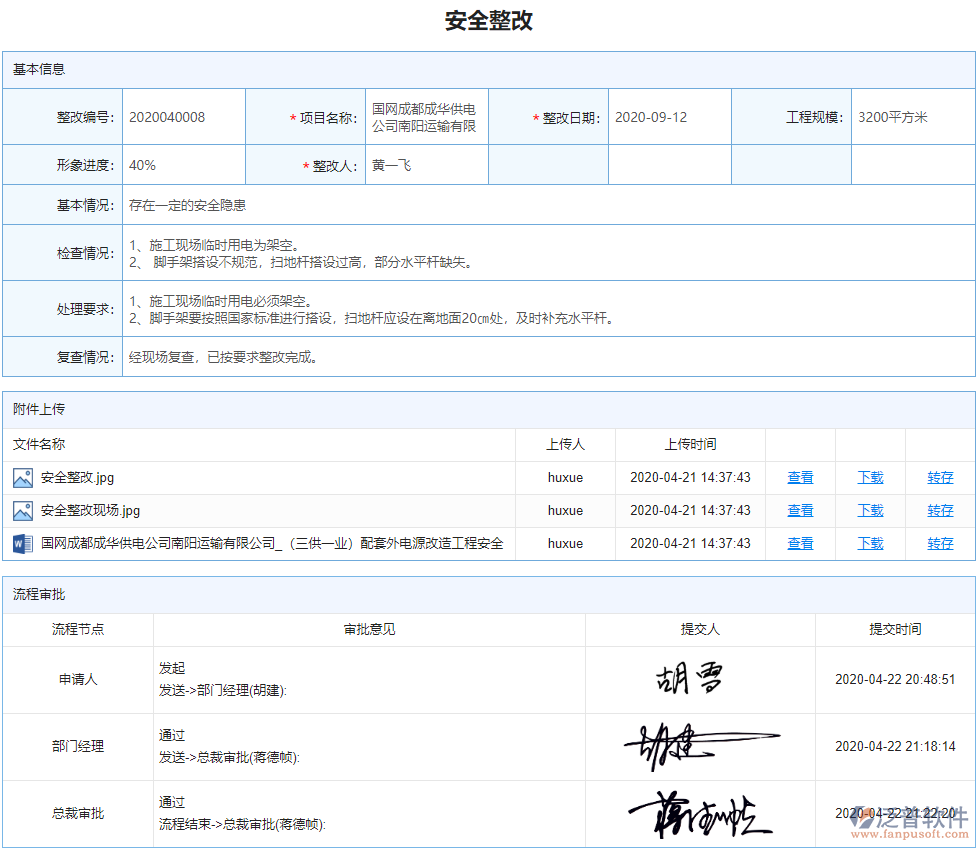Select the 安全整改.jpg file name
The height and width of the screenshot is (850, 979).
[x=78, y=477]
